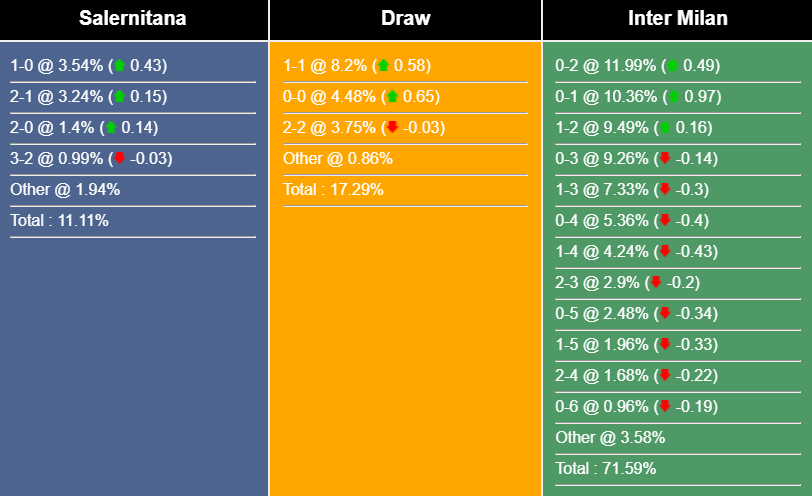
Task: Click the Draw Total 17.29% row
Action: (x=333, y=190)
